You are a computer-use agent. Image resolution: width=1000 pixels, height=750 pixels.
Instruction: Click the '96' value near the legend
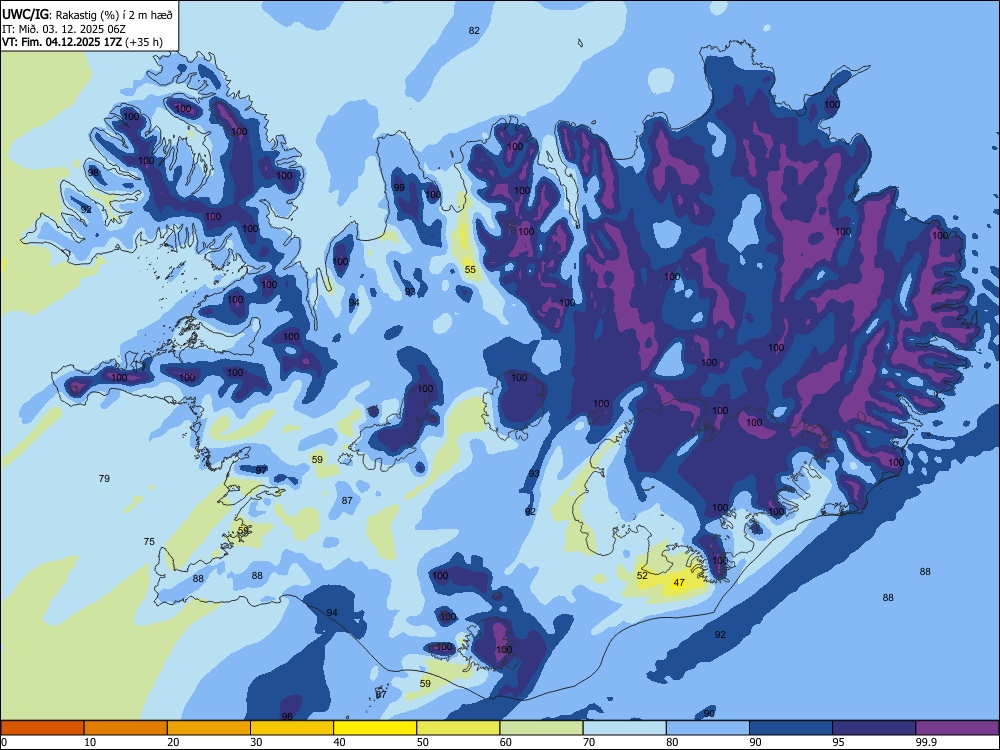point(287,717)
